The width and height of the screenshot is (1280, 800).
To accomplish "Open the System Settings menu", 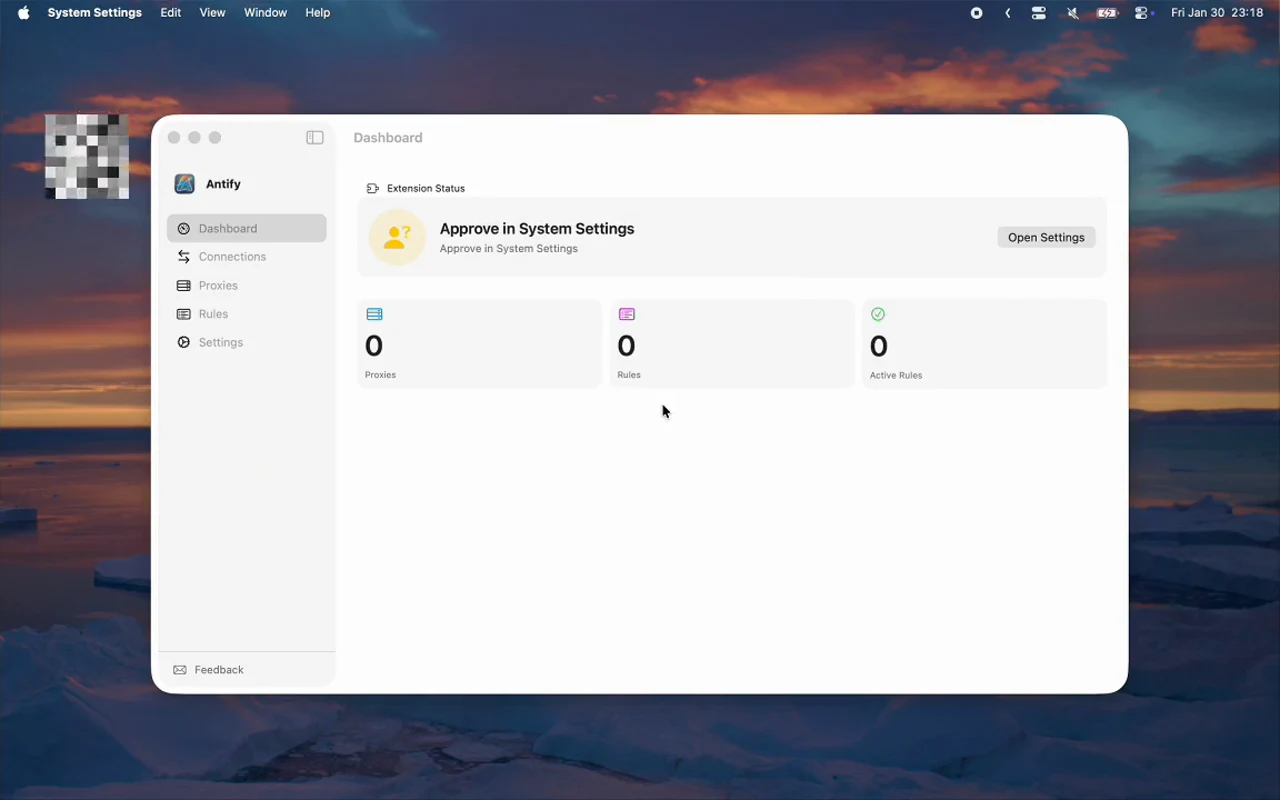I will point(95,13).
